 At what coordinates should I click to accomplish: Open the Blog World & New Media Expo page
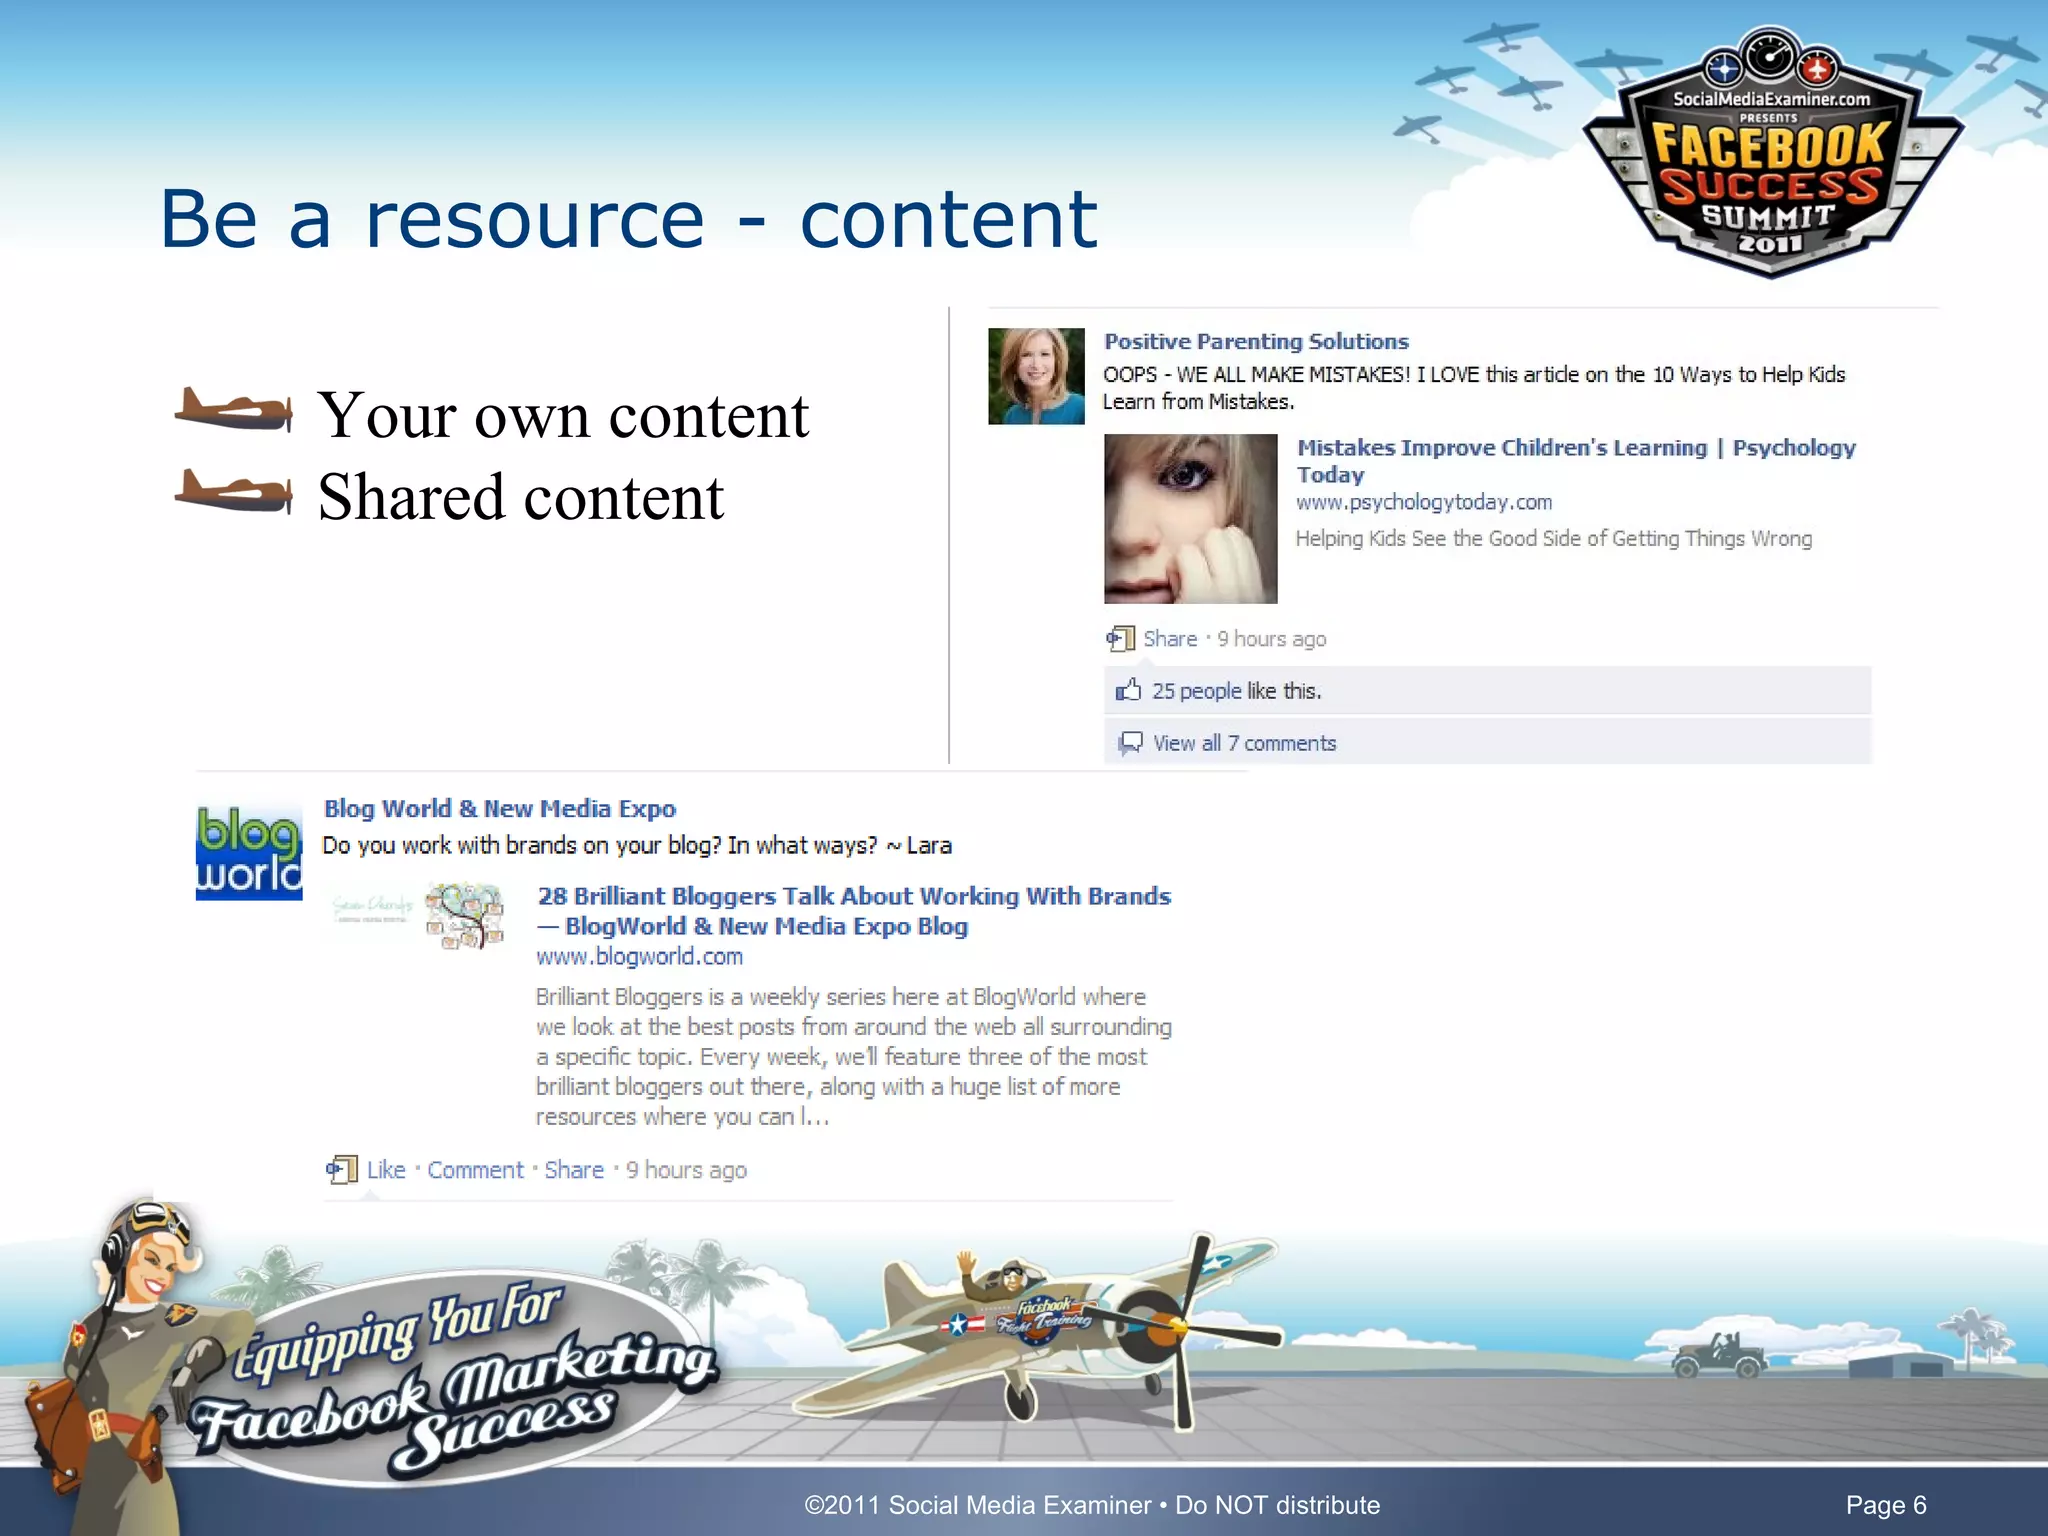click(x=500, y=809)
